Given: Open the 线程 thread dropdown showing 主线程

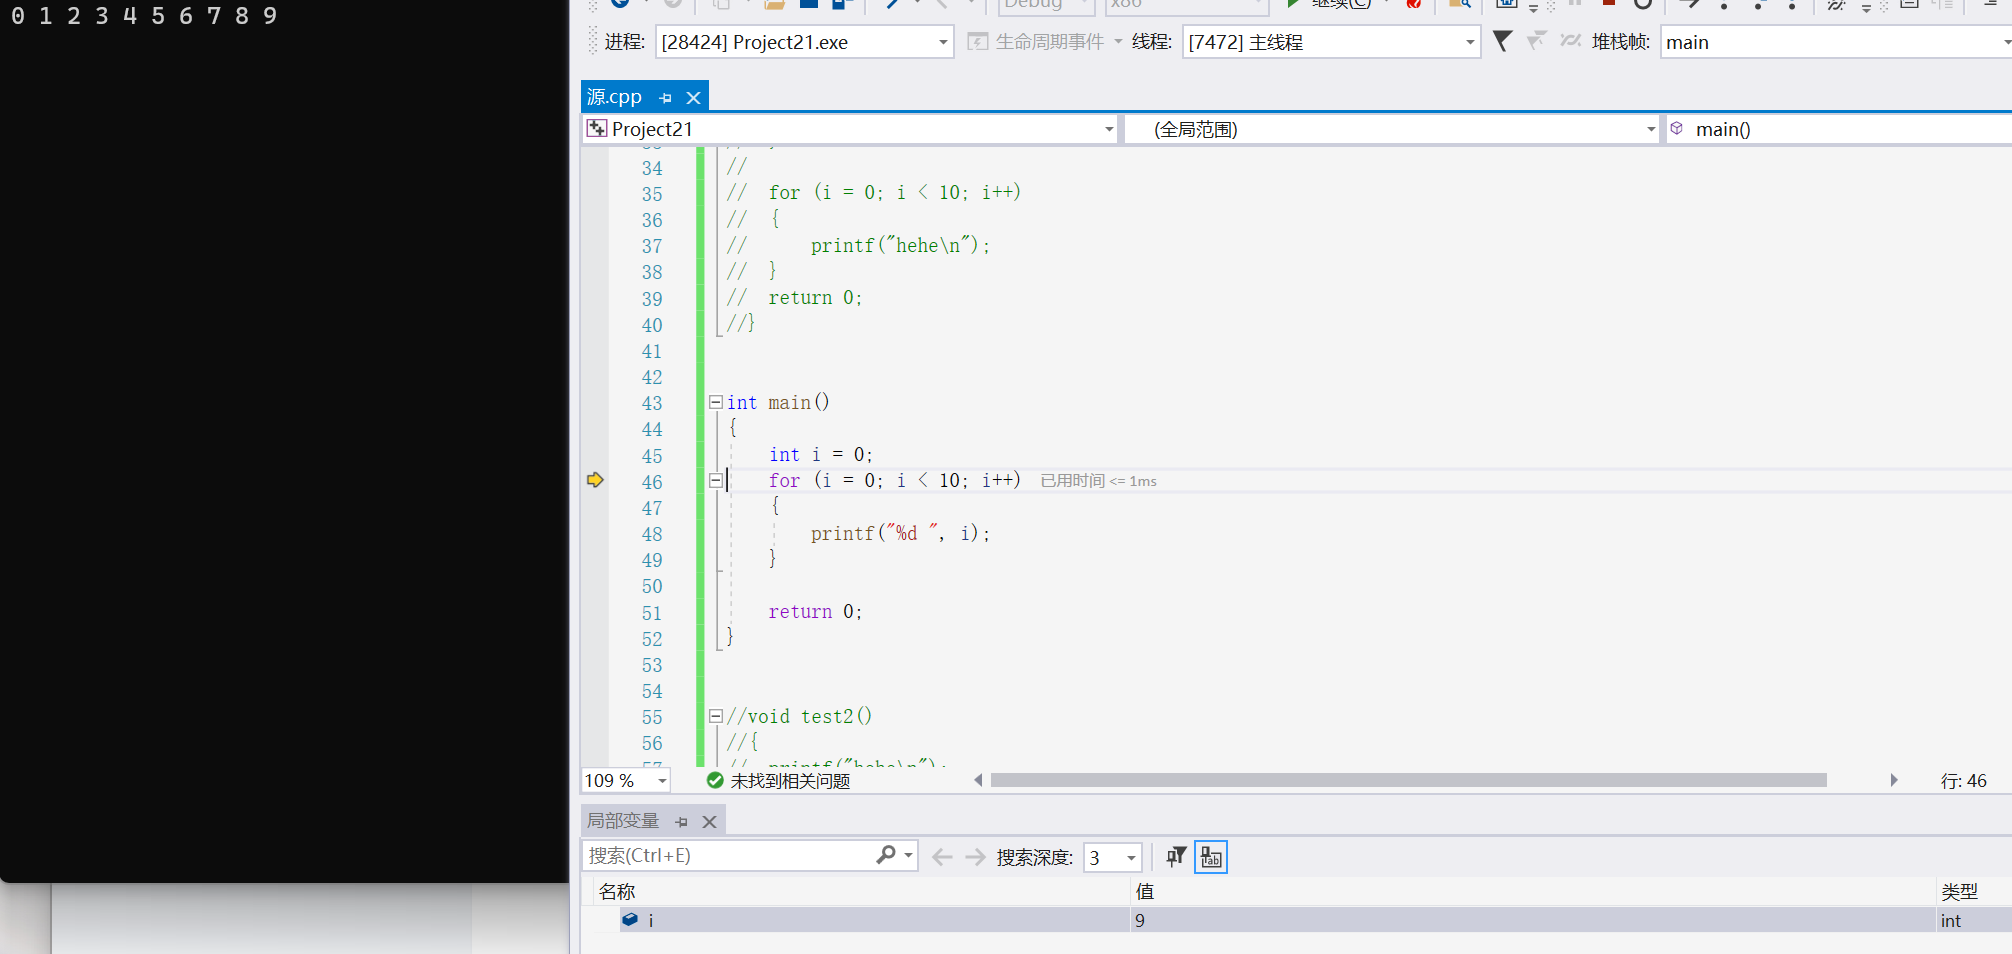Looking at the screenshot, I should [1470, 42].
